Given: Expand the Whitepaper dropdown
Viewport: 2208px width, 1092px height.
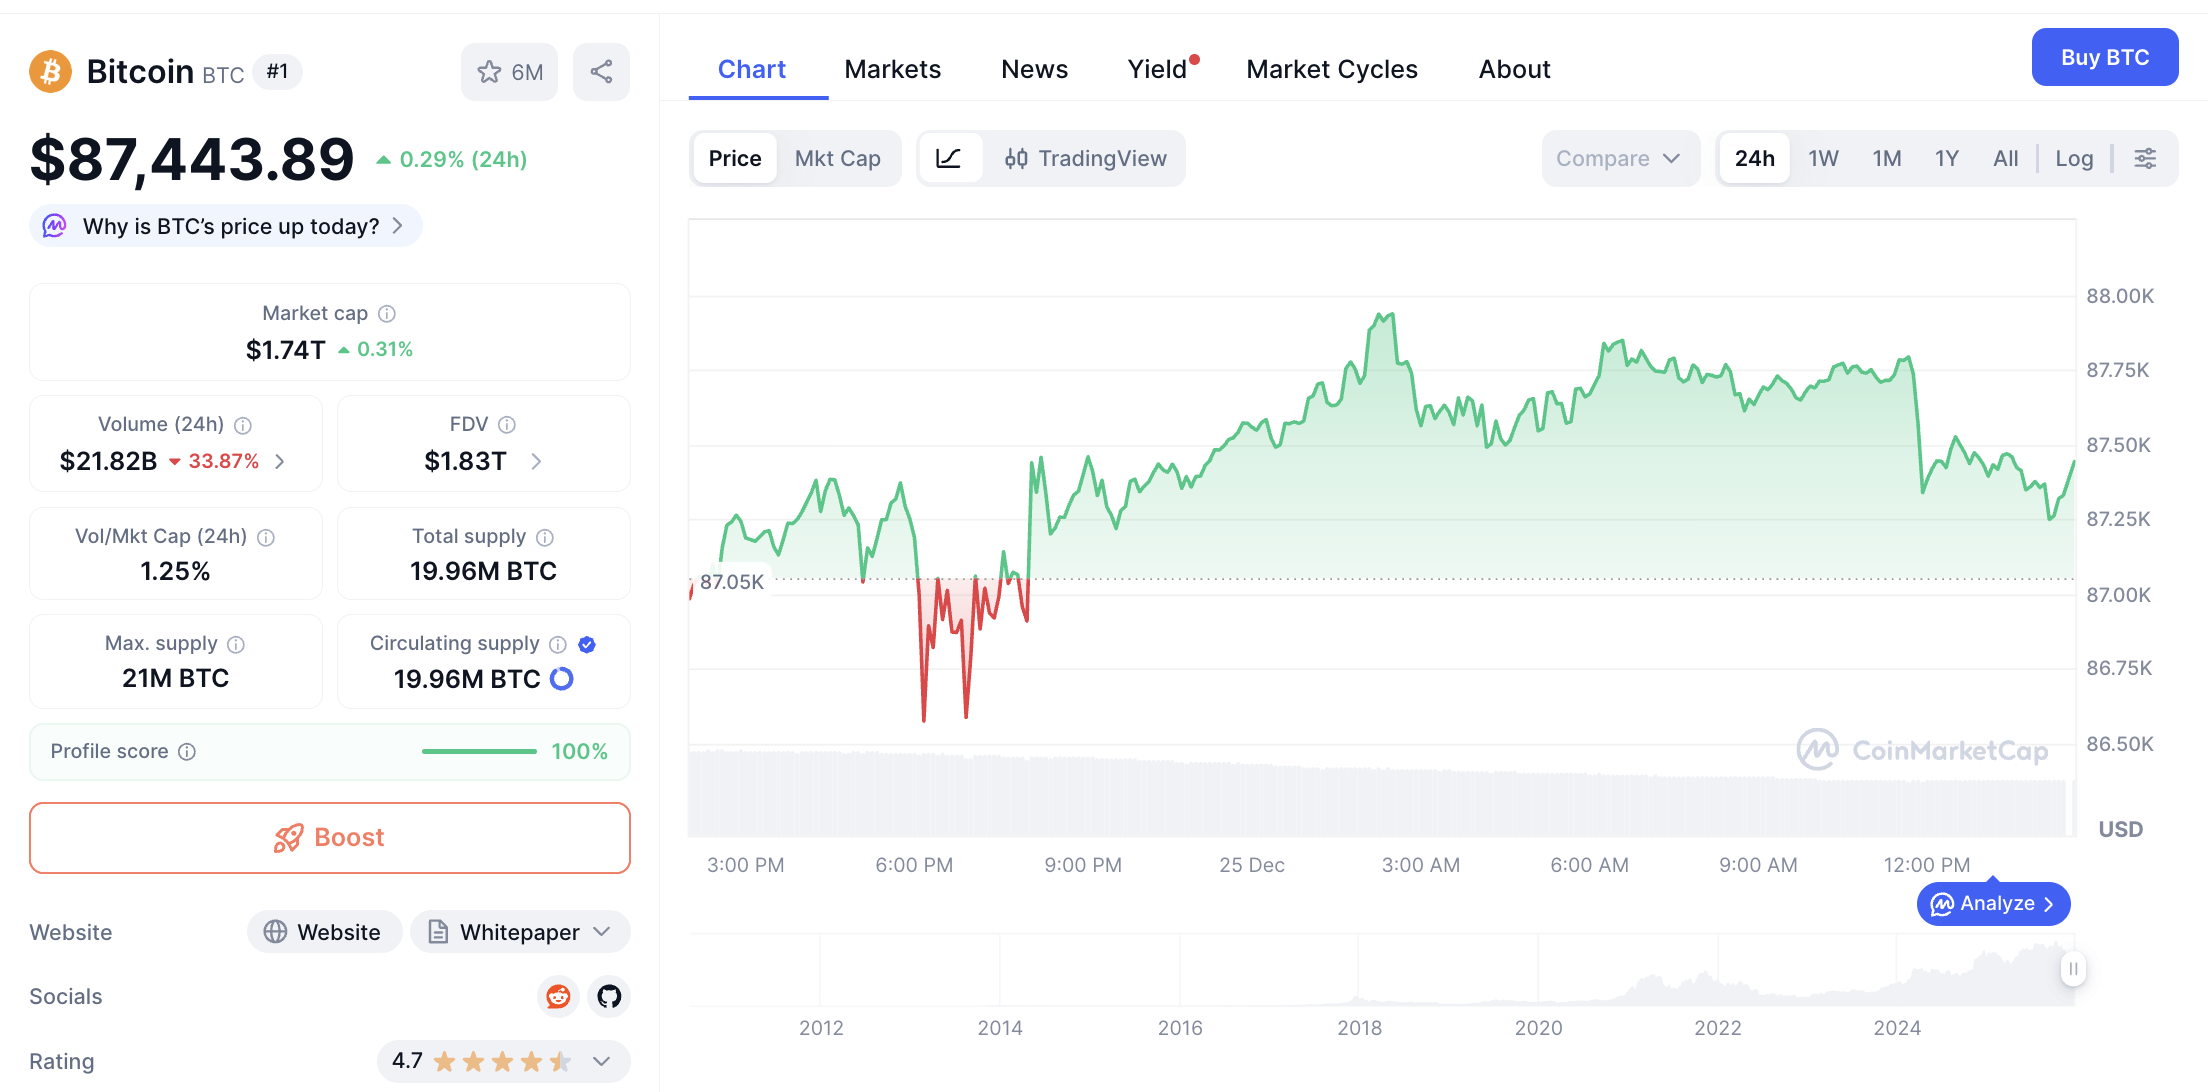Looking at the screenshot, I should [x=520, y=932].
